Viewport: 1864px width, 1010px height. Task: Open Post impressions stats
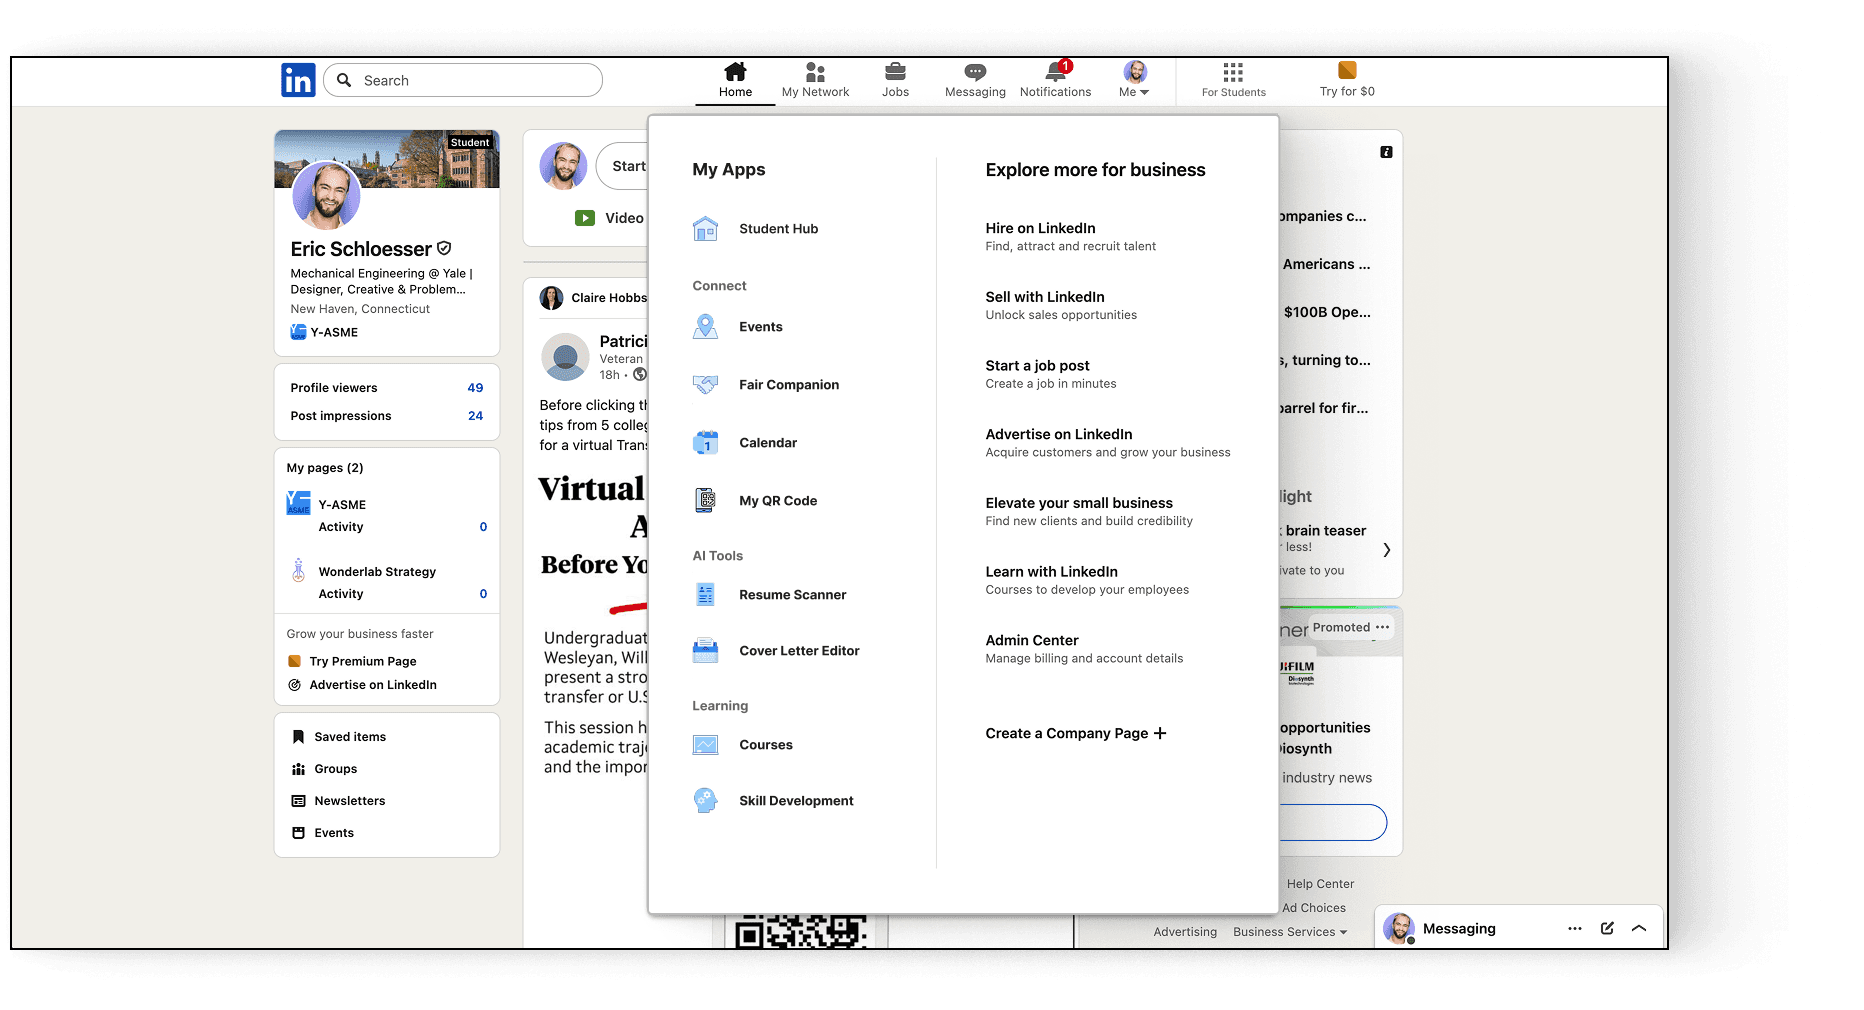(387, 416)
